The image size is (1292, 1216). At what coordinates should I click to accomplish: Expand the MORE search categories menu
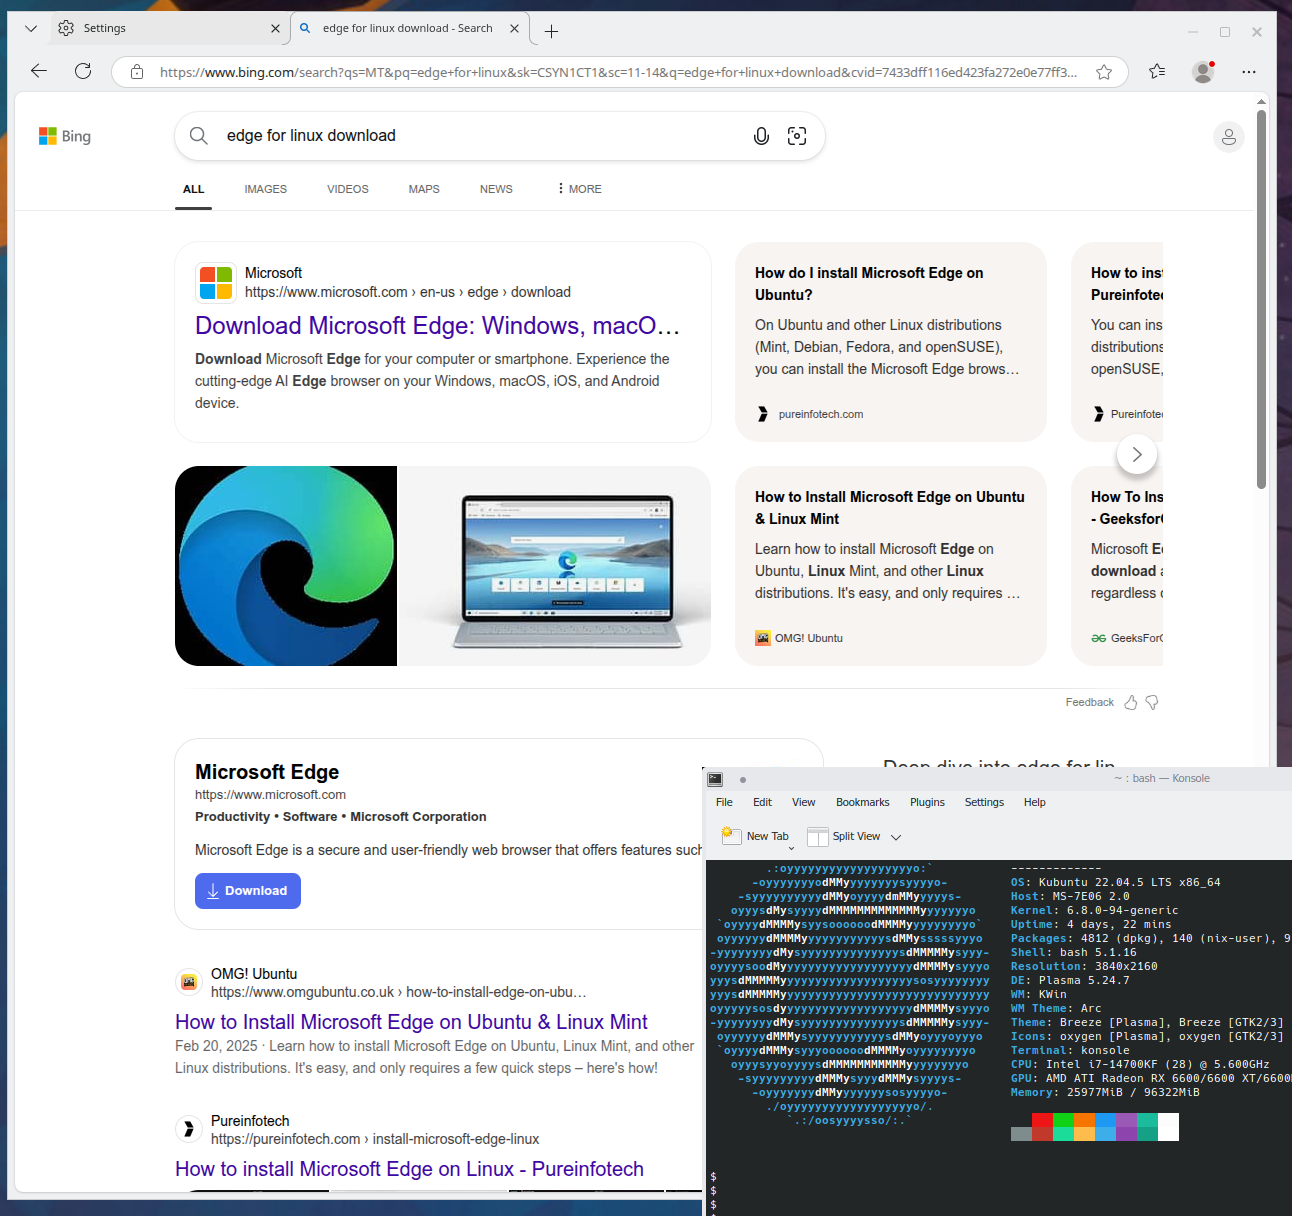click(x=580, y=189)
